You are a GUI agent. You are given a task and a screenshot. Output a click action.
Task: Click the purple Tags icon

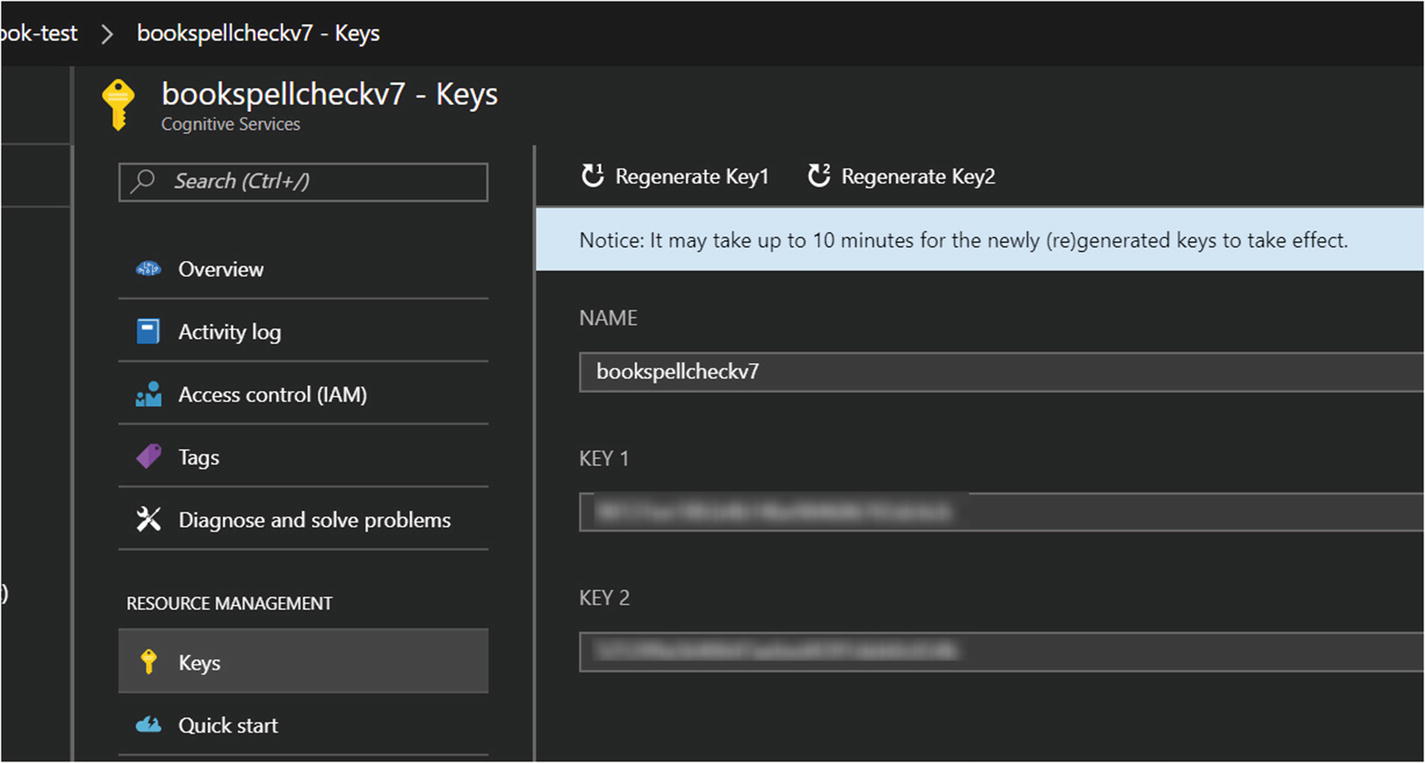pyautogui.click(x=148, y=457)
